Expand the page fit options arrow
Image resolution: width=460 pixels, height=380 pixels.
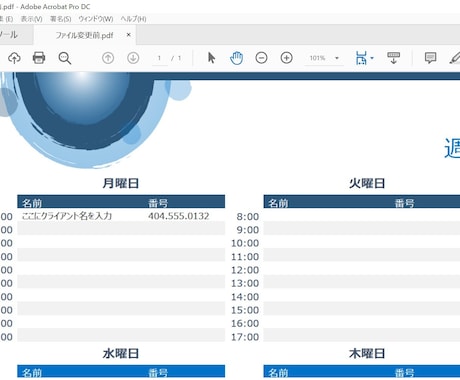[x=372, y=58]
